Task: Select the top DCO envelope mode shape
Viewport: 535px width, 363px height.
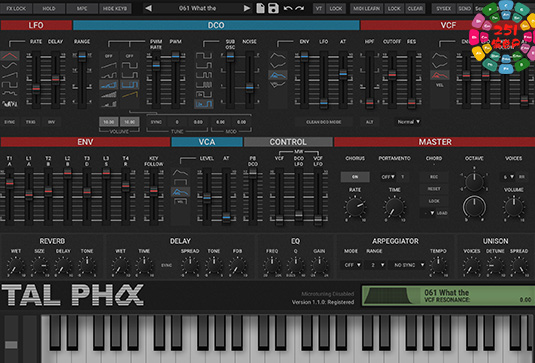Action: pos(277,56)
